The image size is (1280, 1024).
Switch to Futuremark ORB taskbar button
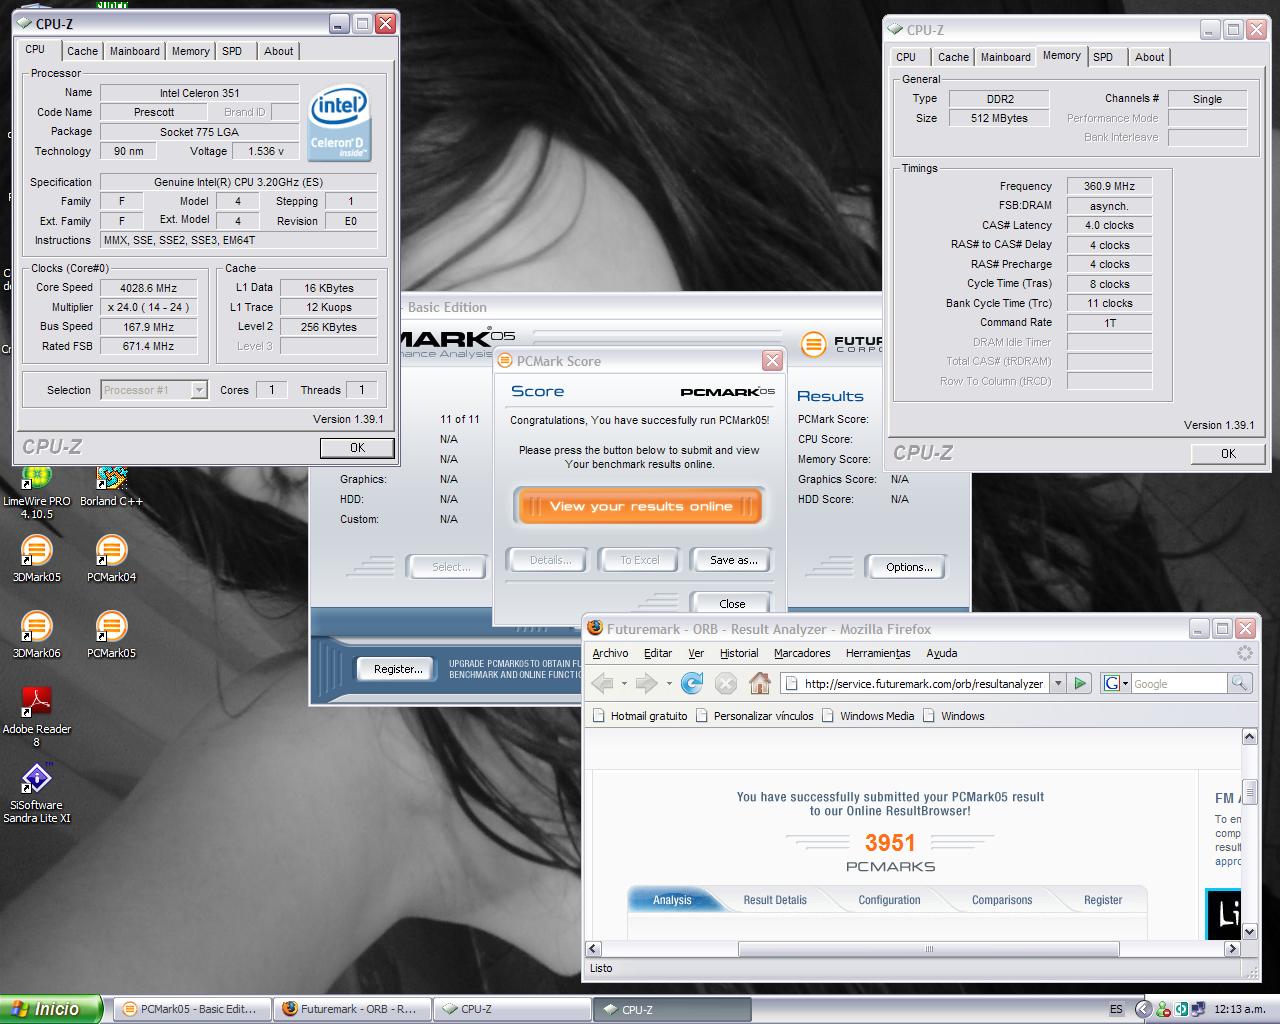point(352,1009)
